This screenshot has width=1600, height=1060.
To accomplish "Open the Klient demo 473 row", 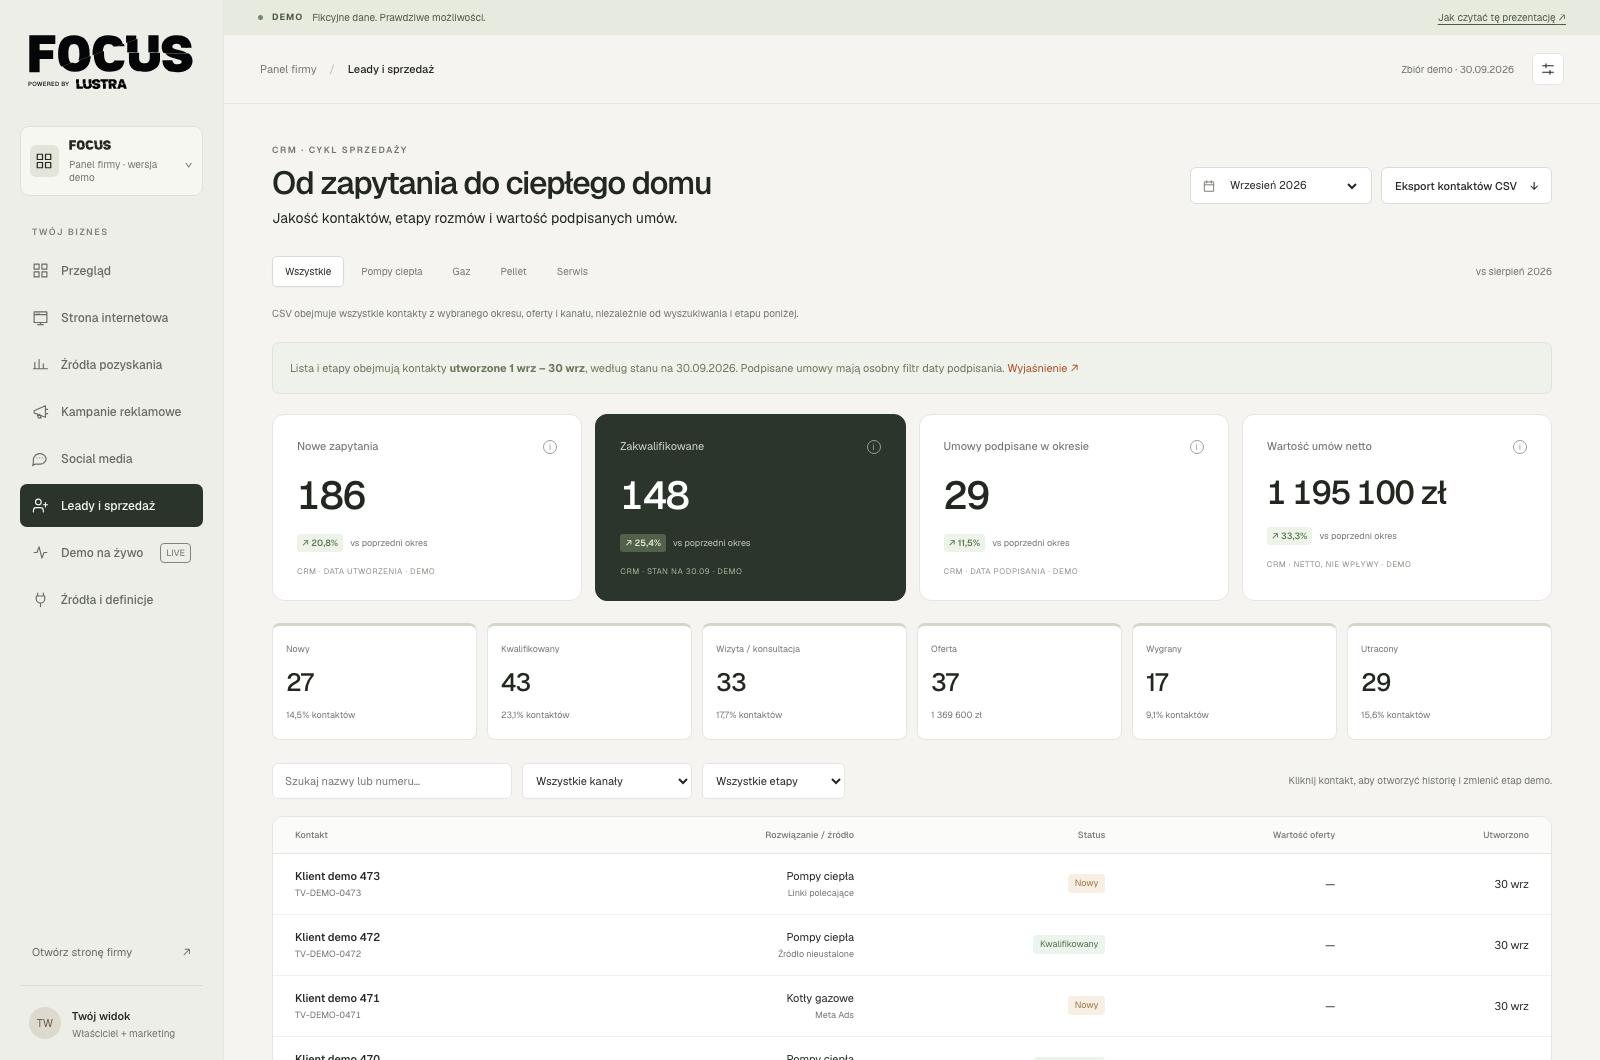I will point(912,884).
